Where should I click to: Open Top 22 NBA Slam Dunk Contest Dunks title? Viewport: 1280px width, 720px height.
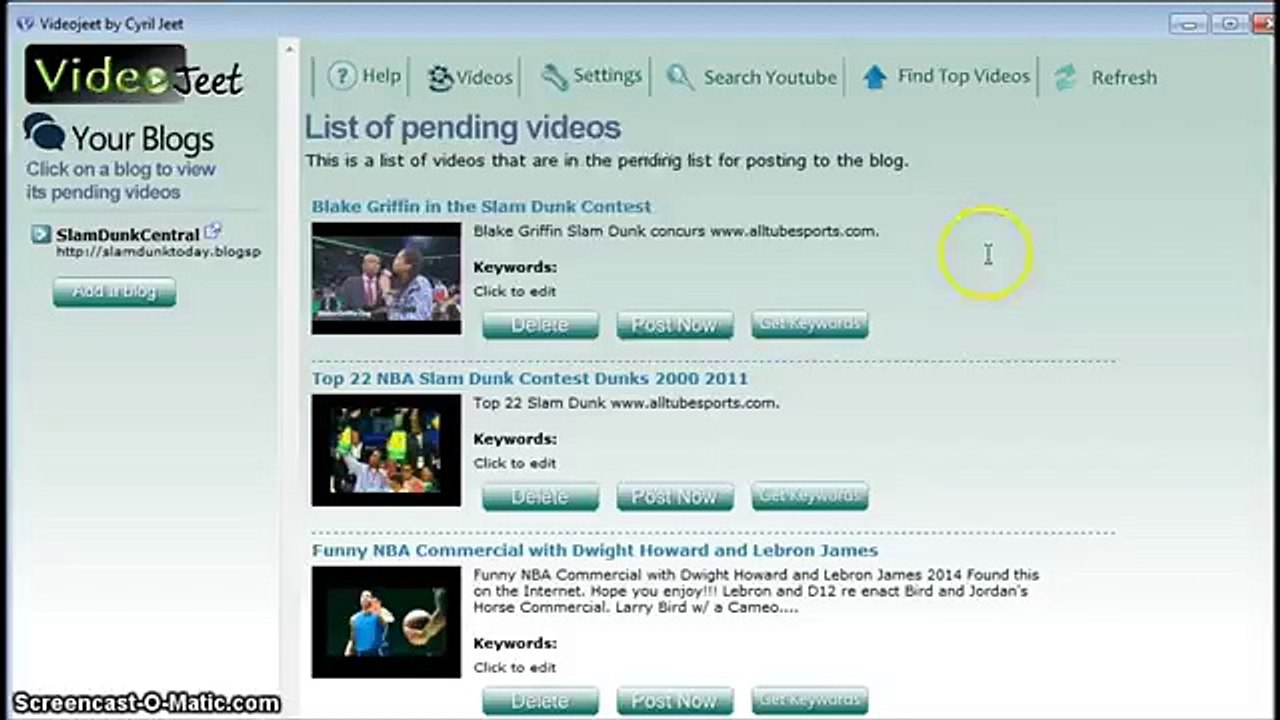[x=530, y=379]
